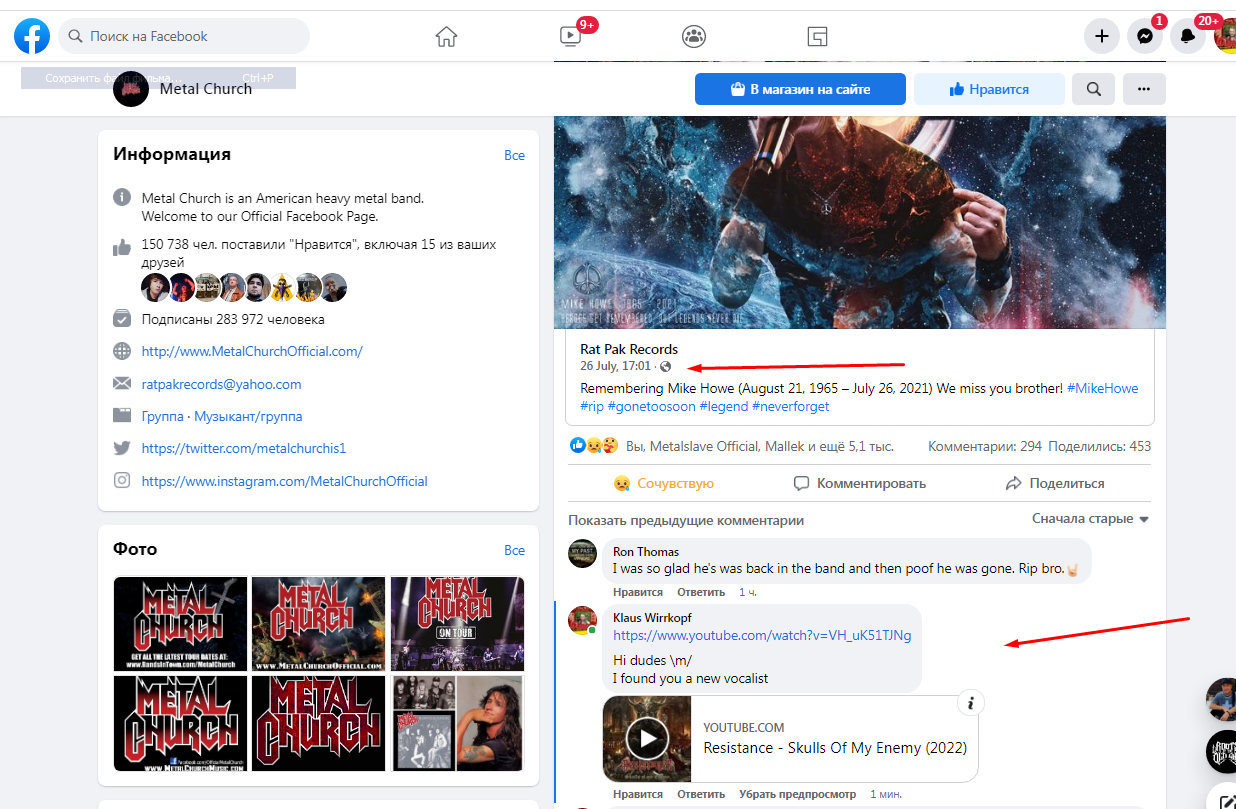
Task: Open the MetalChurchOfficial.com website link
Action: pos(252,351)
